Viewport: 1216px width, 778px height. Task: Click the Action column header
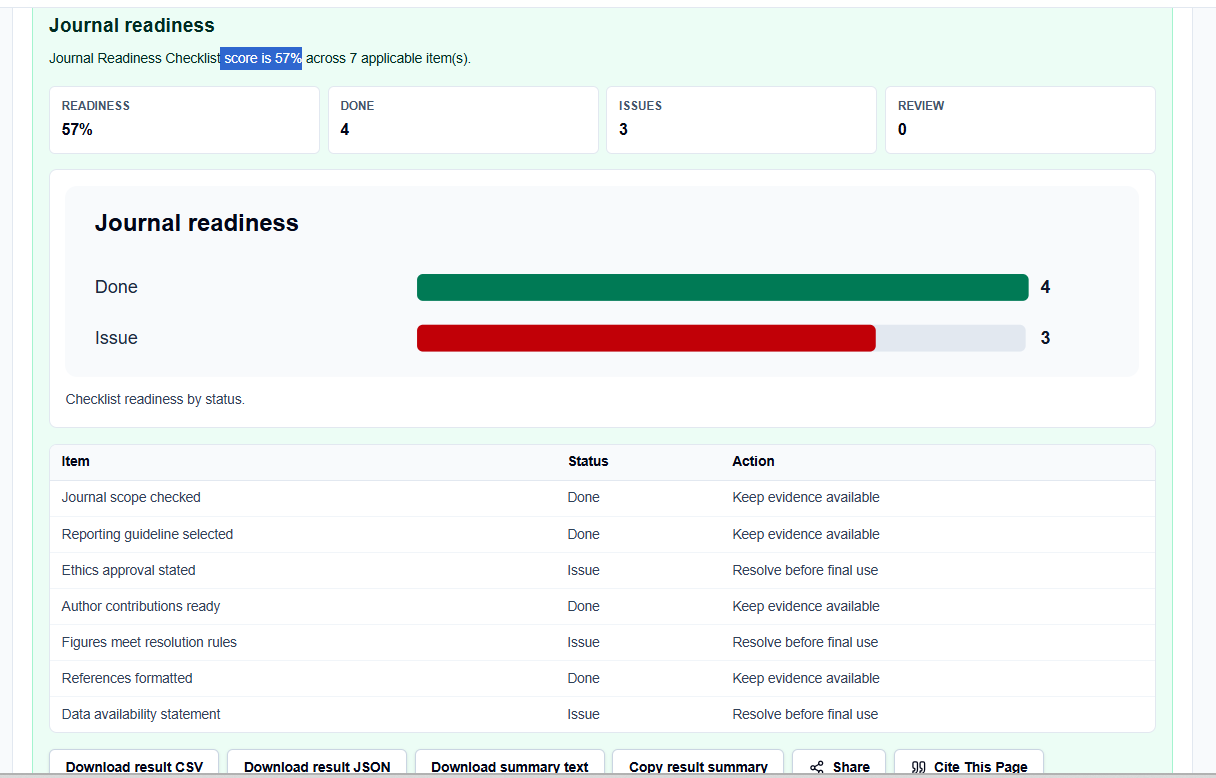[x=753, y=461]
